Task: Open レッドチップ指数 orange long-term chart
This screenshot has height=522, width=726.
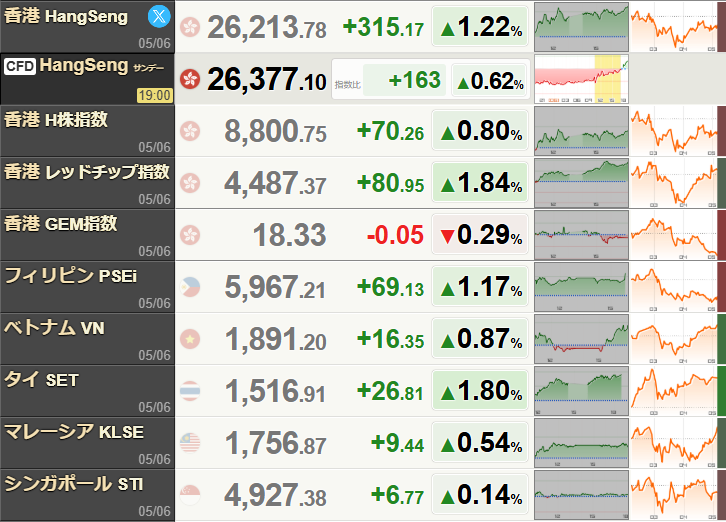Action: (x=674, y=183)
